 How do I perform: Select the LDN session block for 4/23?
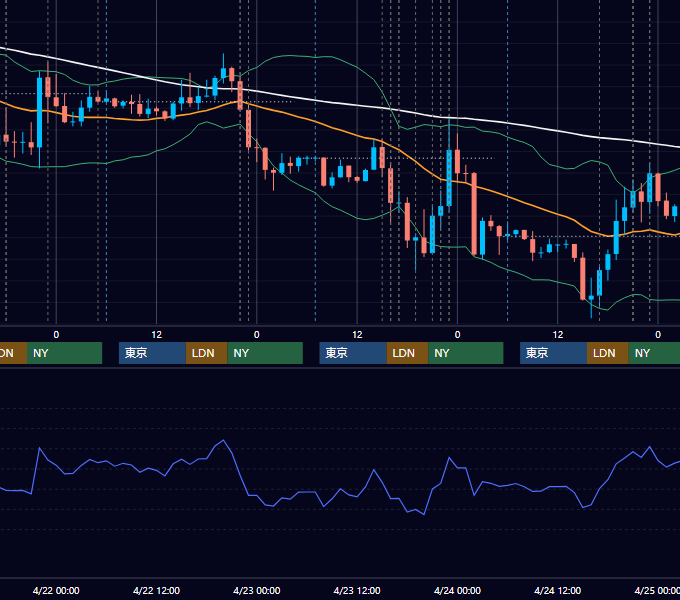(407, 353)
